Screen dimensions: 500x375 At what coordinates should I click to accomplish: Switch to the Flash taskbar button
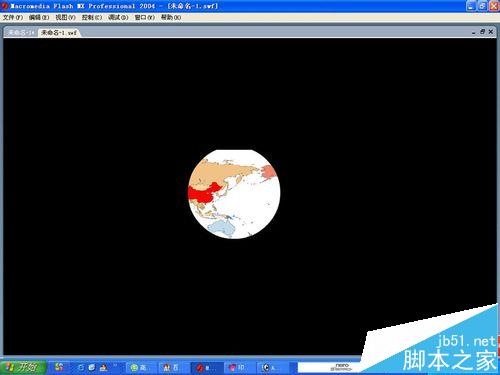point(207,368)
